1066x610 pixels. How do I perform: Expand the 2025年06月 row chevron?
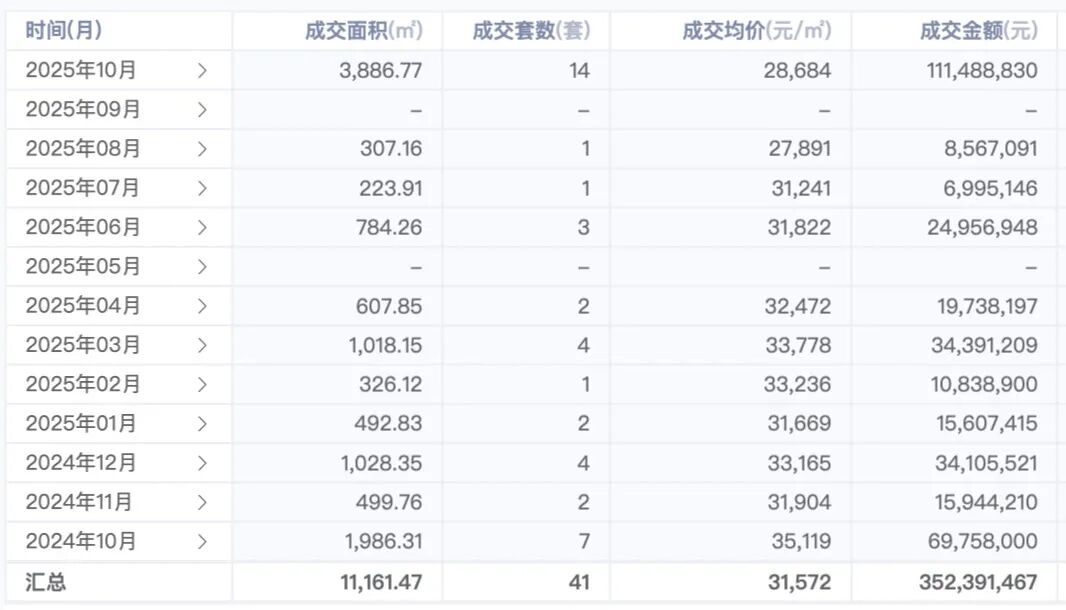coord(202,228)
